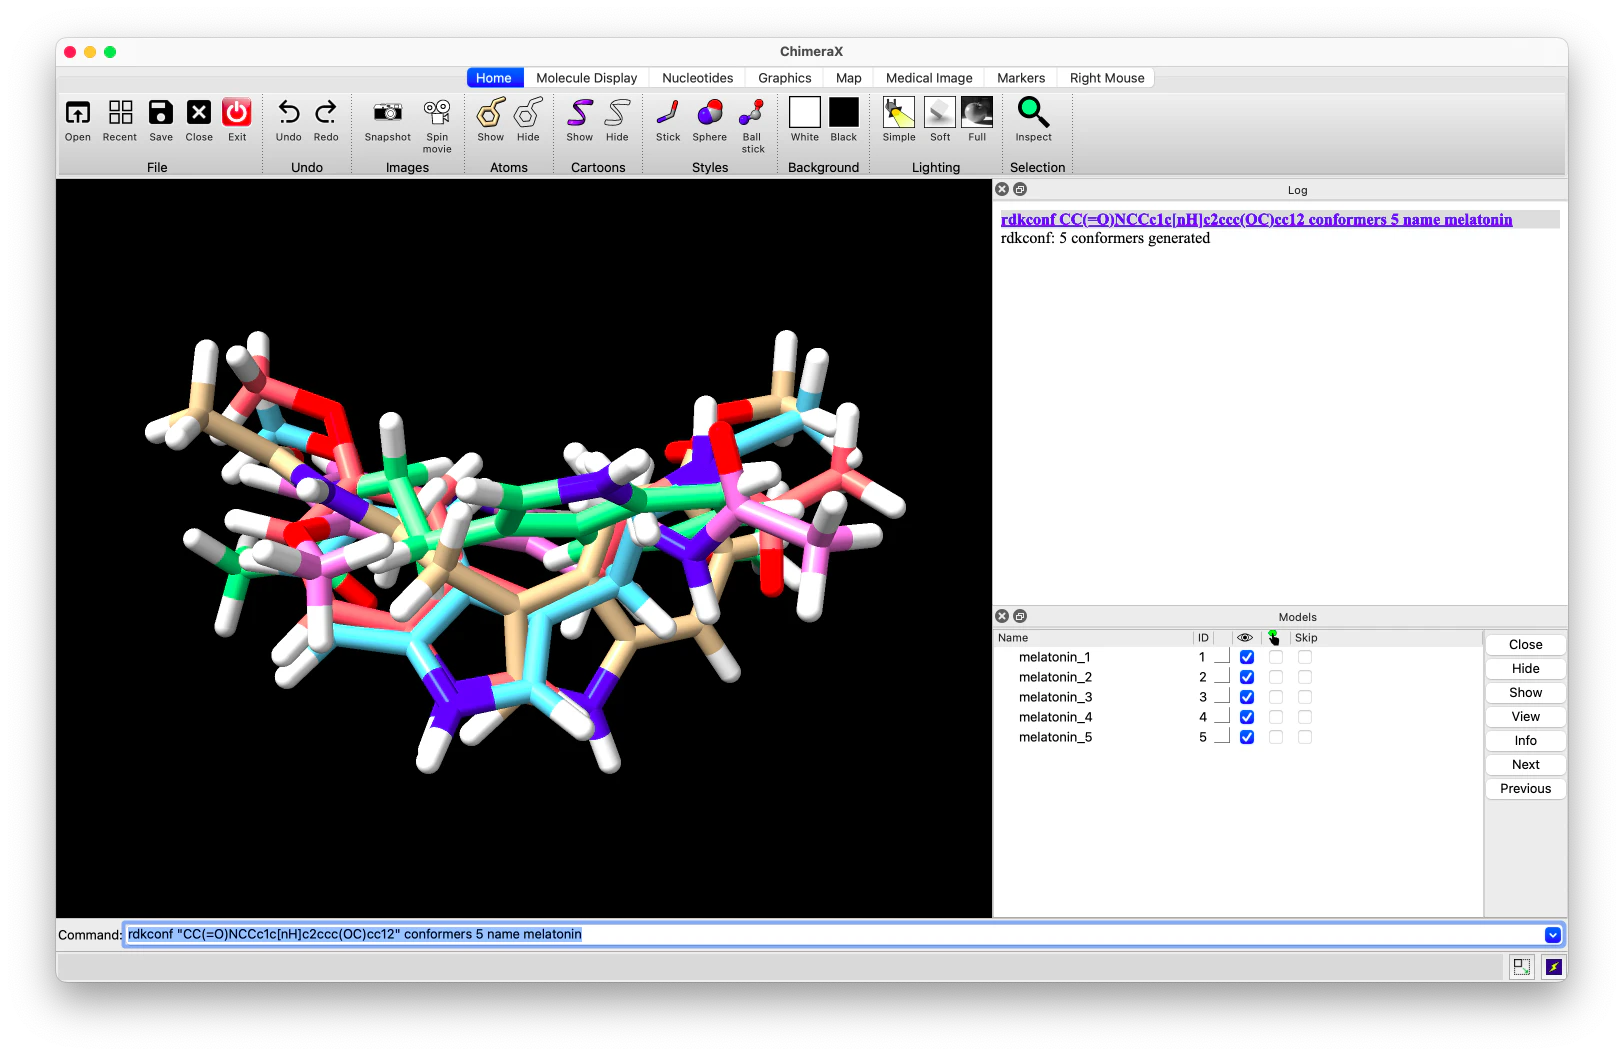Open the Nucleotides tab
This screenshot has height=1056, width=1624.
[698, 78]
